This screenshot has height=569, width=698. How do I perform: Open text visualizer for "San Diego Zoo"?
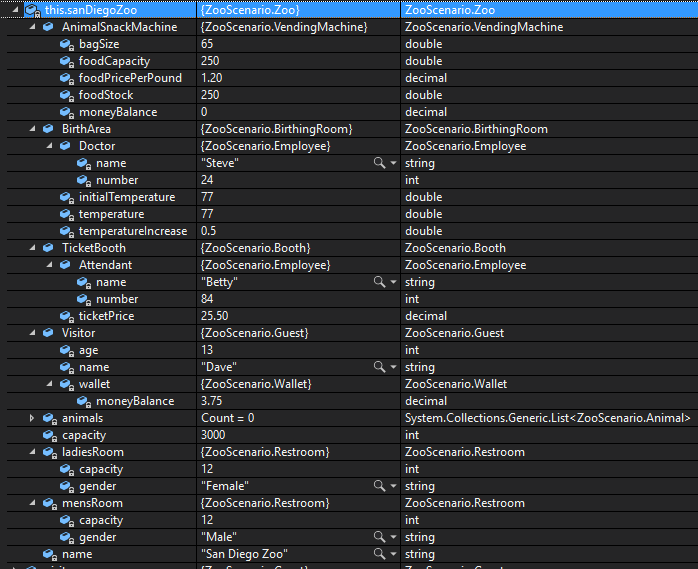click(379, 554)
